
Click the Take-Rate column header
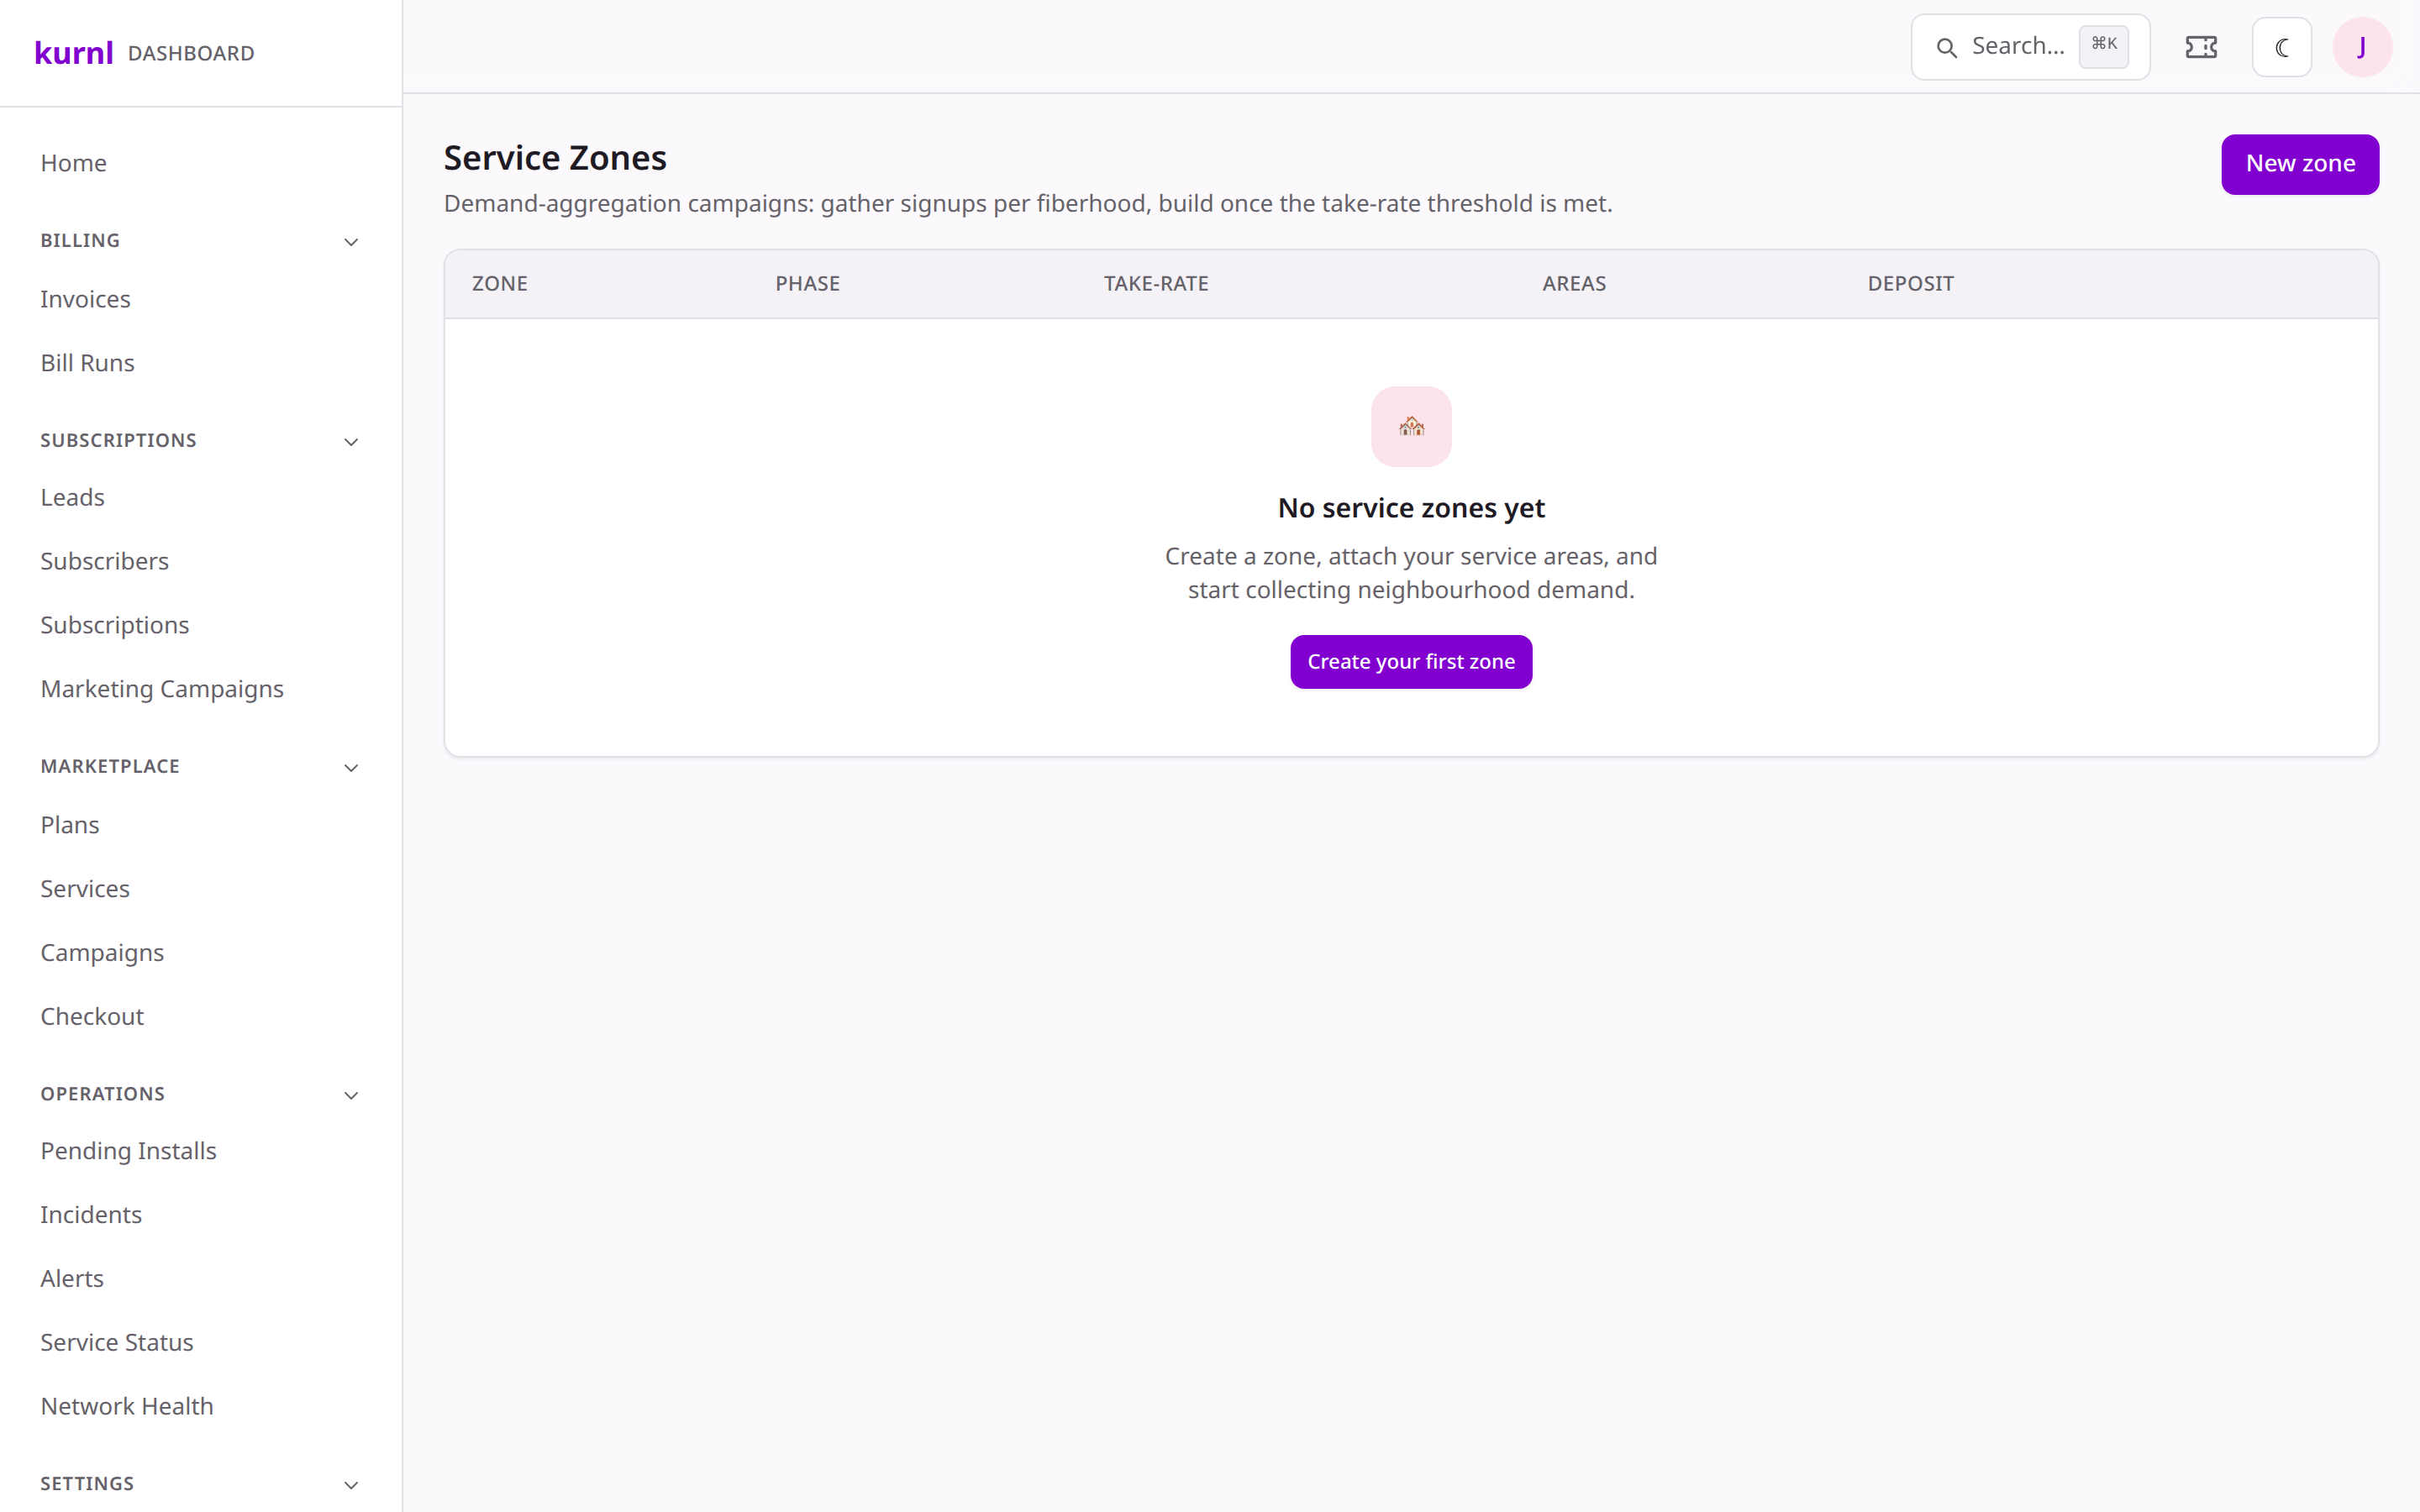pyautogui.click(x=1156, y=284)
